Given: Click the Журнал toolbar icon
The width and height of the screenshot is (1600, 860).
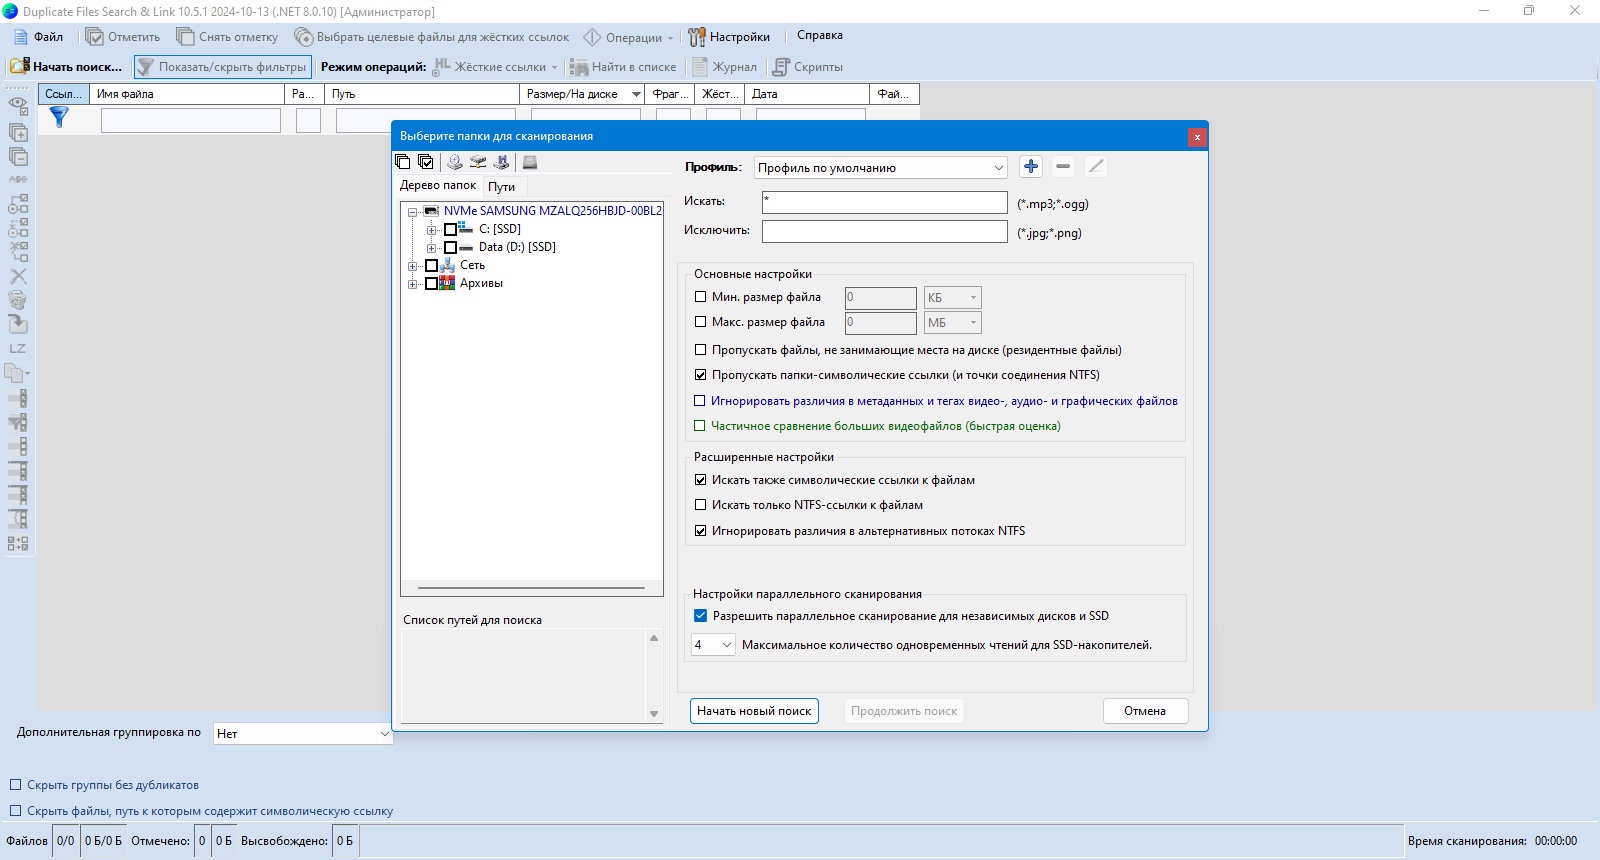Looking at the screenshot, I should (701, 67).
